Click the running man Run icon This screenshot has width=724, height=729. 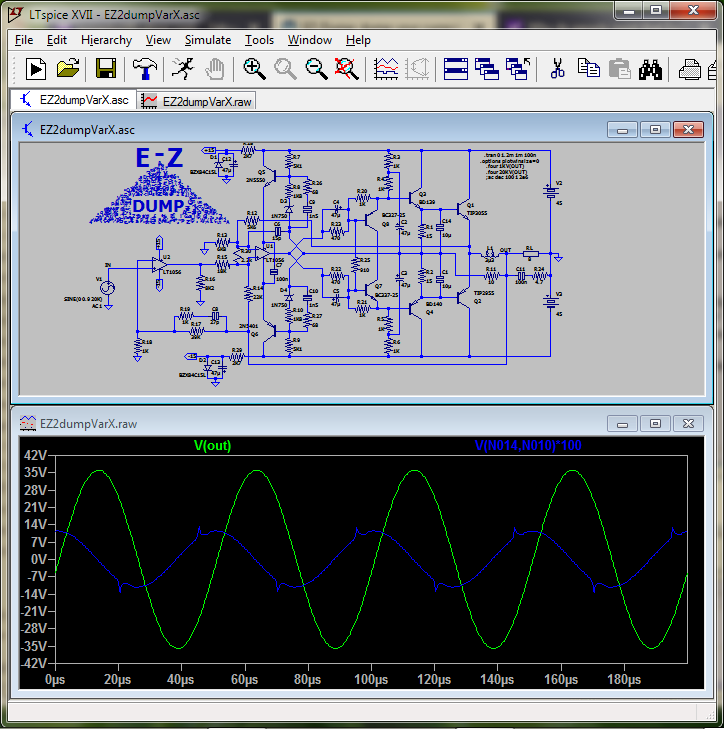(183, 69)
